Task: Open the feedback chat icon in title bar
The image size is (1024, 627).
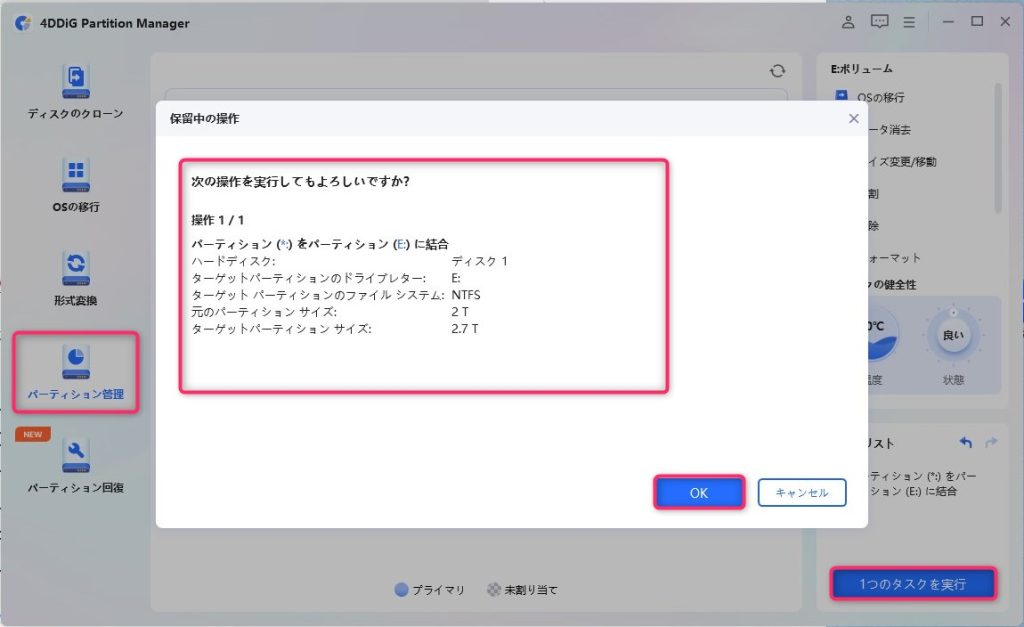Action: coord(879,22)
